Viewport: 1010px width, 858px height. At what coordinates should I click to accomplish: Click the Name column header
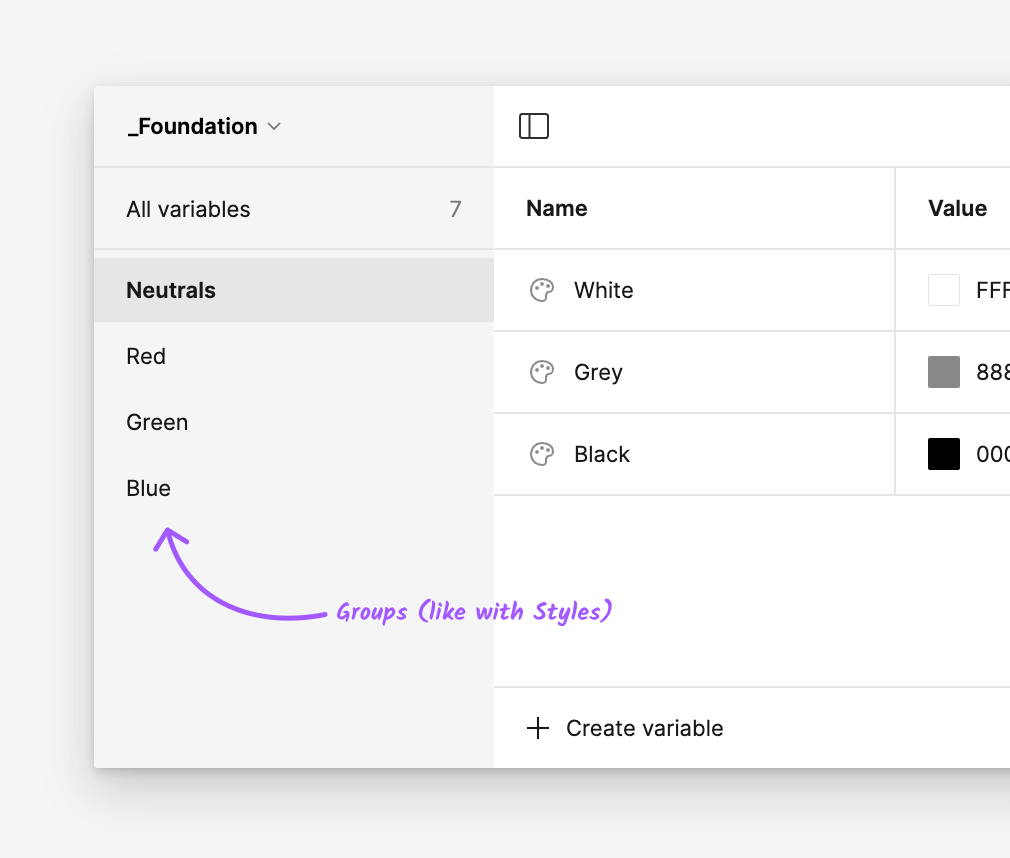click(556, 208)
